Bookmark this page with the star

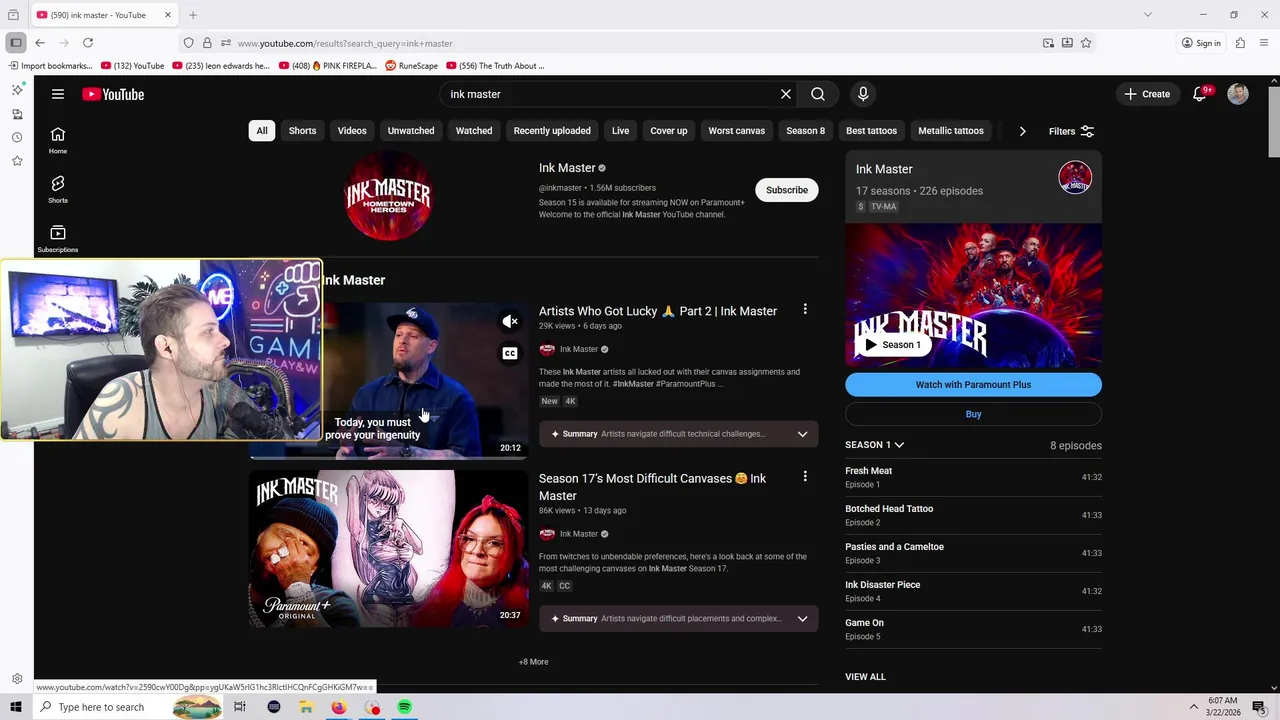(x=1086, y=43)
